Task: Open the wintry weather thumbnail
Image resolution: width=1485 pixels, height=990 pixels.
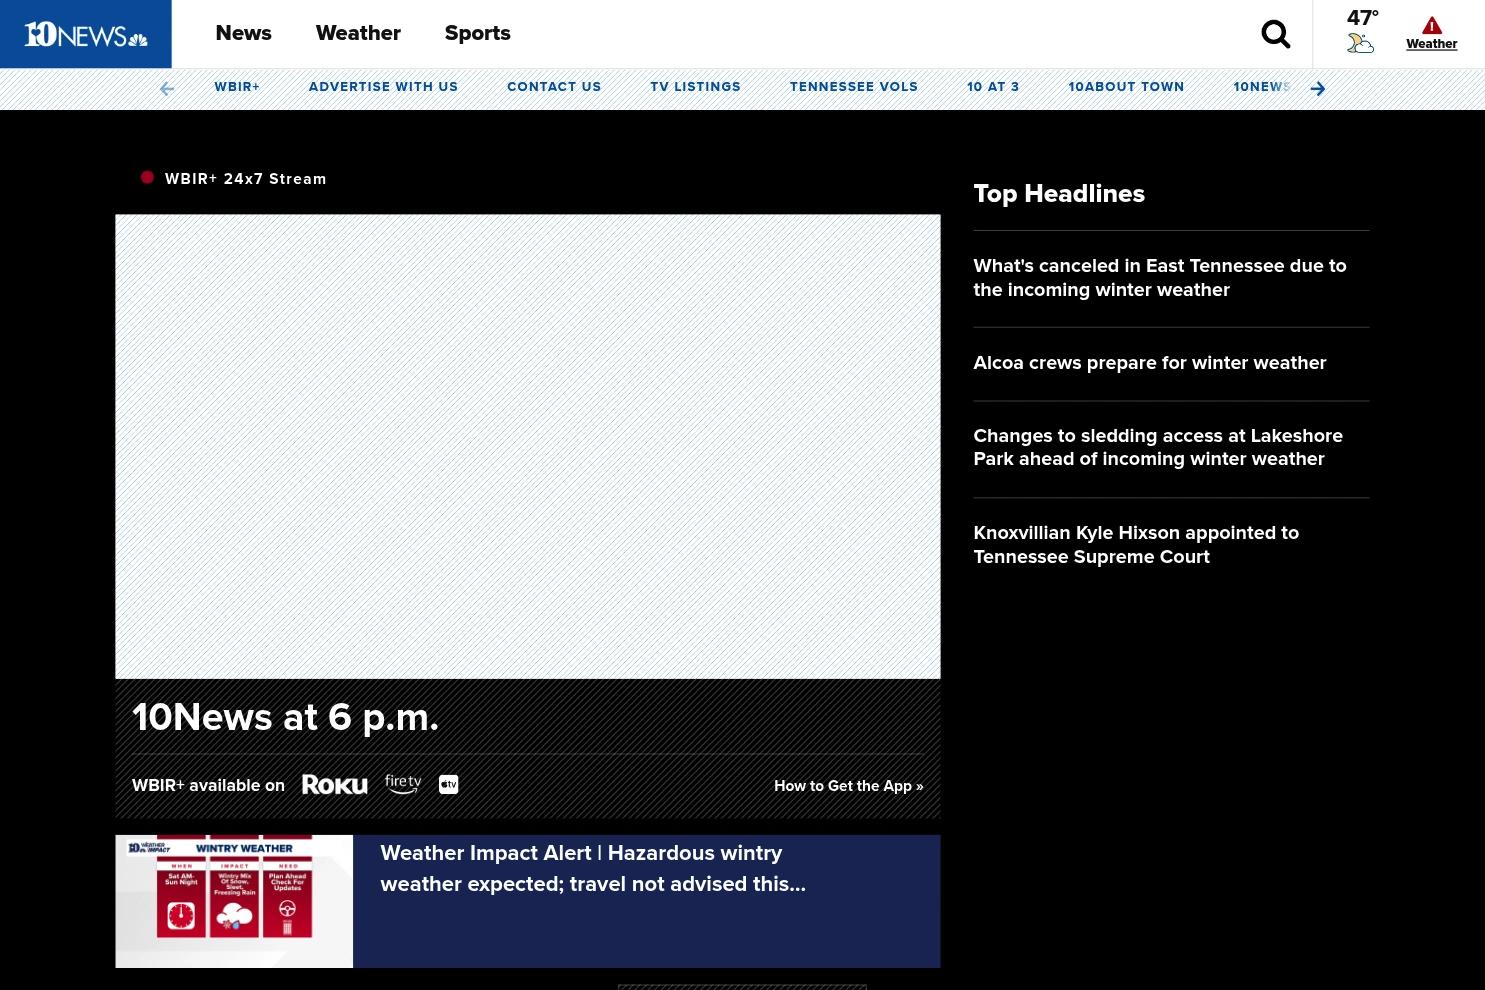Action: point(234,901)
